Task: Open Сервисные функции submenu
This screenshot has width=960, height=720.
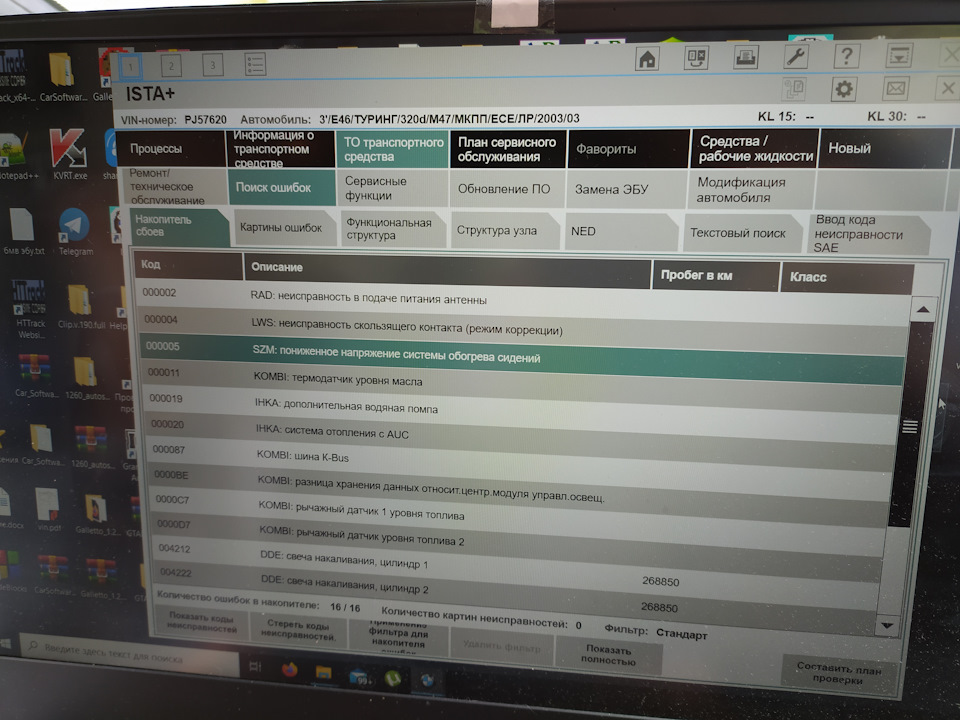Action: click(x=392, y=188)
